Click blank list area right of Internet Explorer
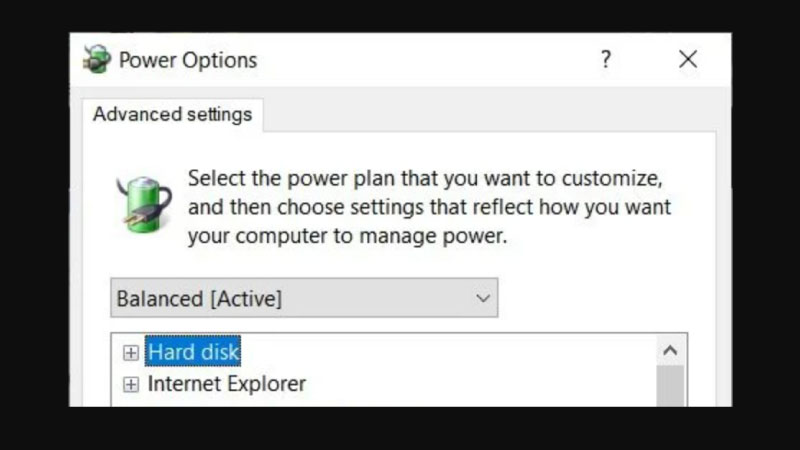Screen dimensions: 800x450 click(x=480, y=384)
